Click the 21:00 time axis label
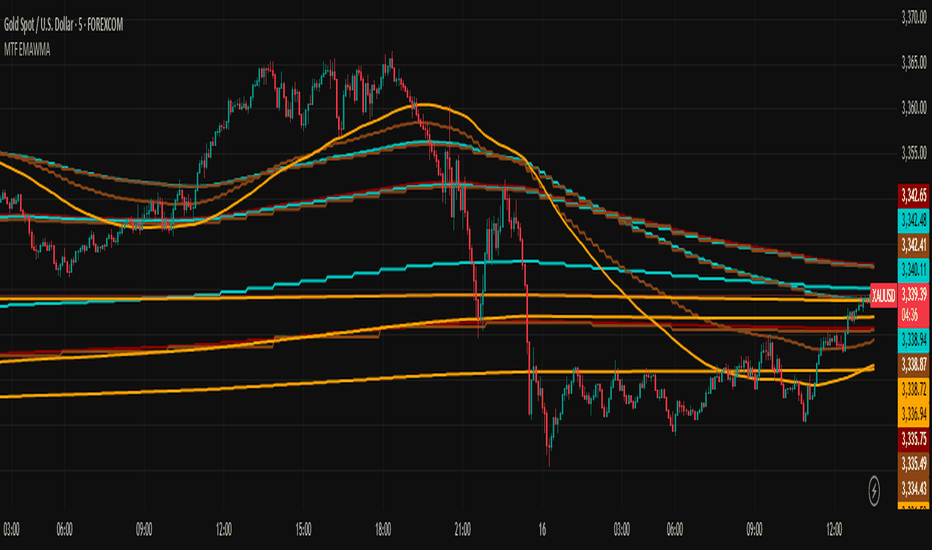Viewport: 932px width, 550px height. pos(462,529)
